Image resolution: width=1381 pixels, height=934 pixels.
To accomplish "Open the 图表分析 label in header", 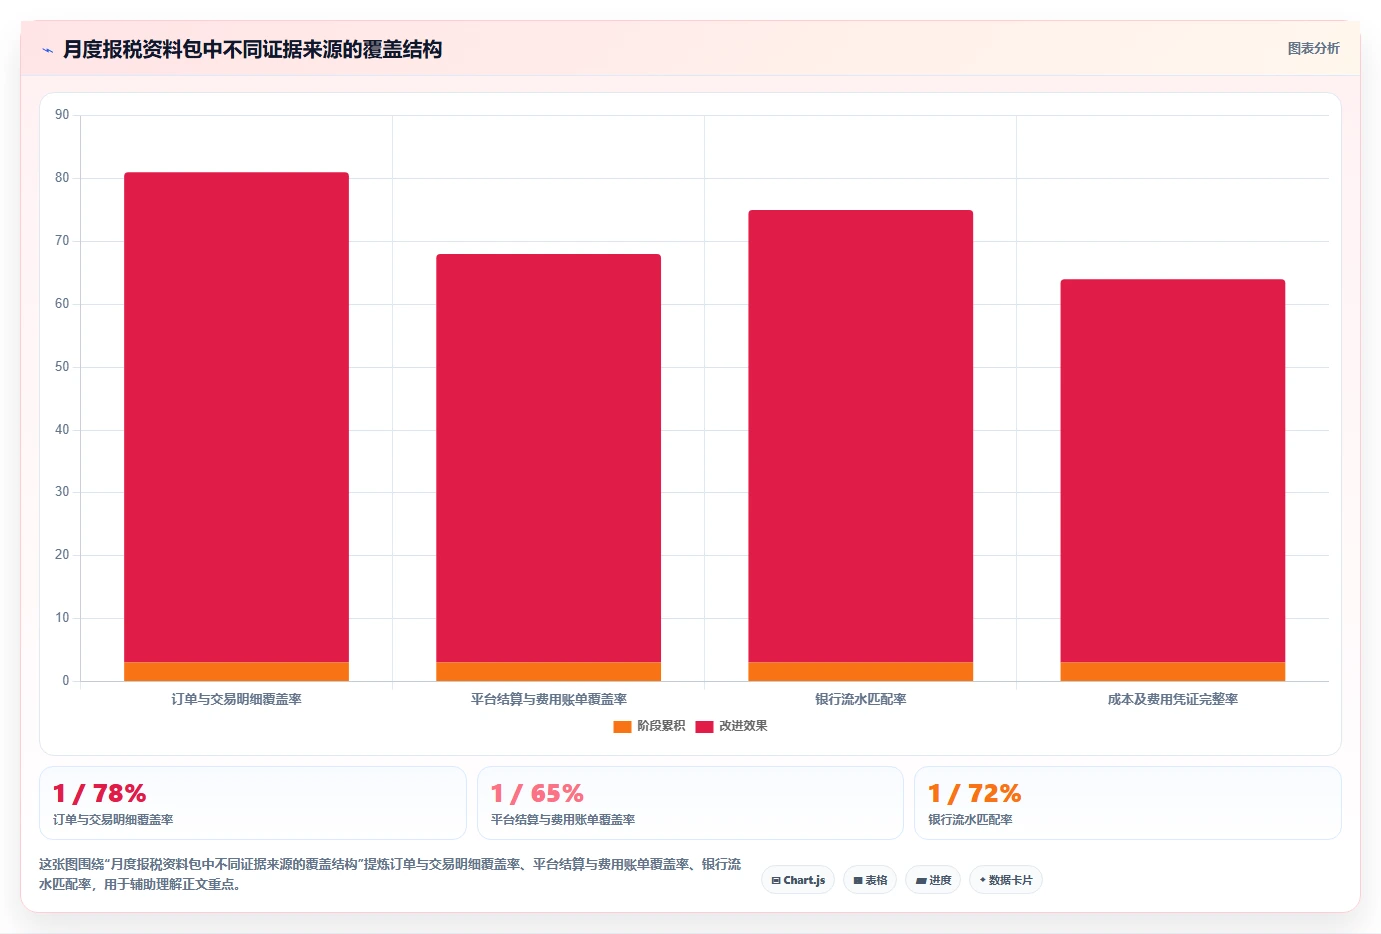I will 1313,48.
